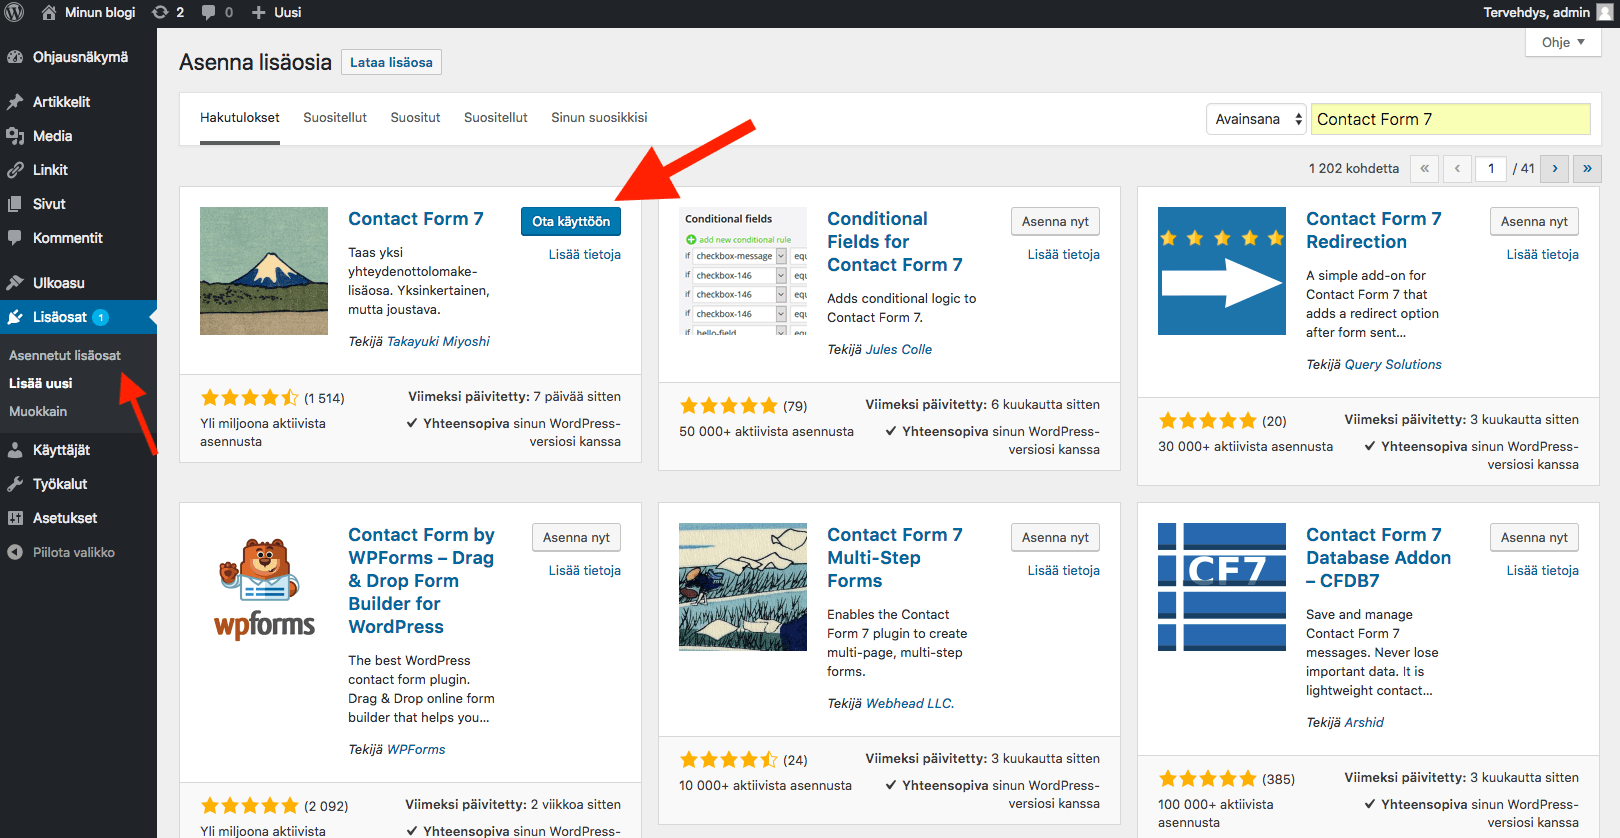Open Asennetut lisäosat submenu
The height and width of the screenshot is (838, 1620).
(65, 355)
